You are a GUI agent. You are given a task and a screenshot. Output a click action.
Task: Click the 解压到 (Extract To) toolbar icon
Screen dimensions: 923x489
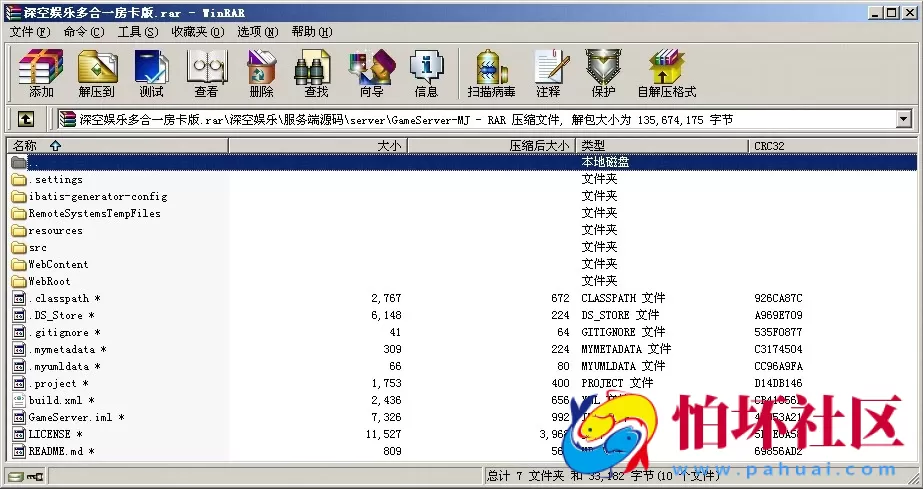coord(97,73)
